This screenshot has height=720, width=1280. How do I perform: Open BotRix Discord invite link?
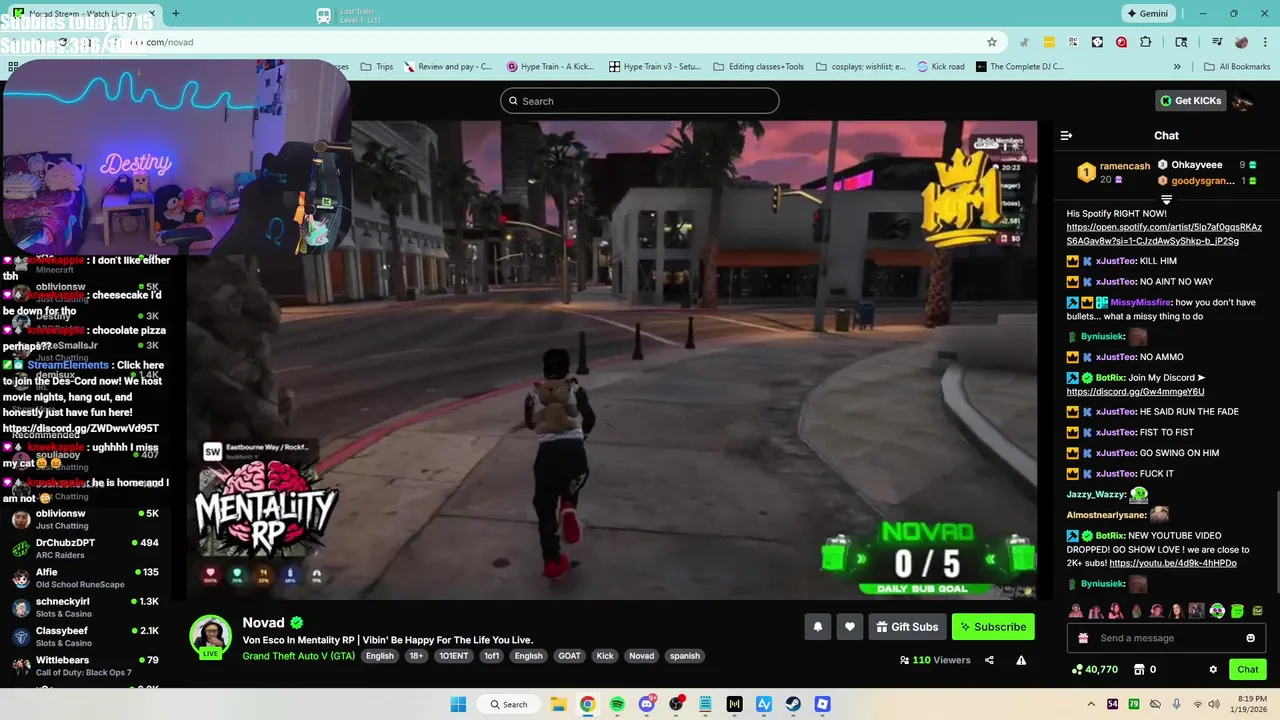pyautogui.click(x=1135, y=392)
